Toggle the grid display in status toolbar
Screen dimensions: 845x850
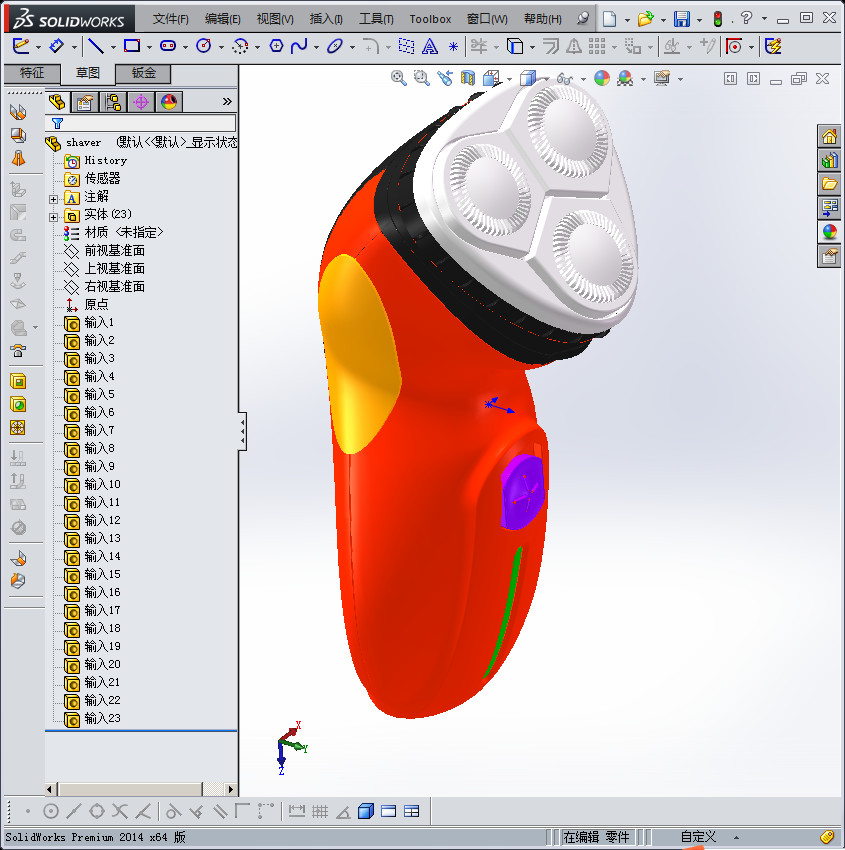(320, 812)
